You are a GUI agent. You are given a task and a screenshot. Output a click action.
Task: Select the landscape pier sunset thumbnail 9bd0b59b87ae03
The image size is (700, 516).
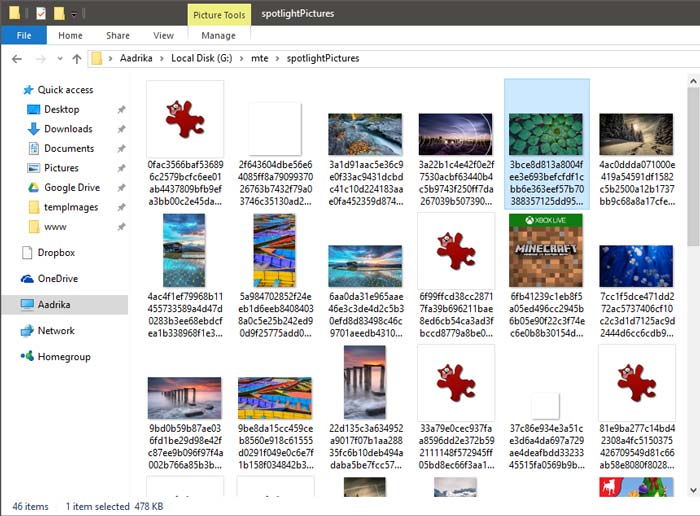pos(185,424)
